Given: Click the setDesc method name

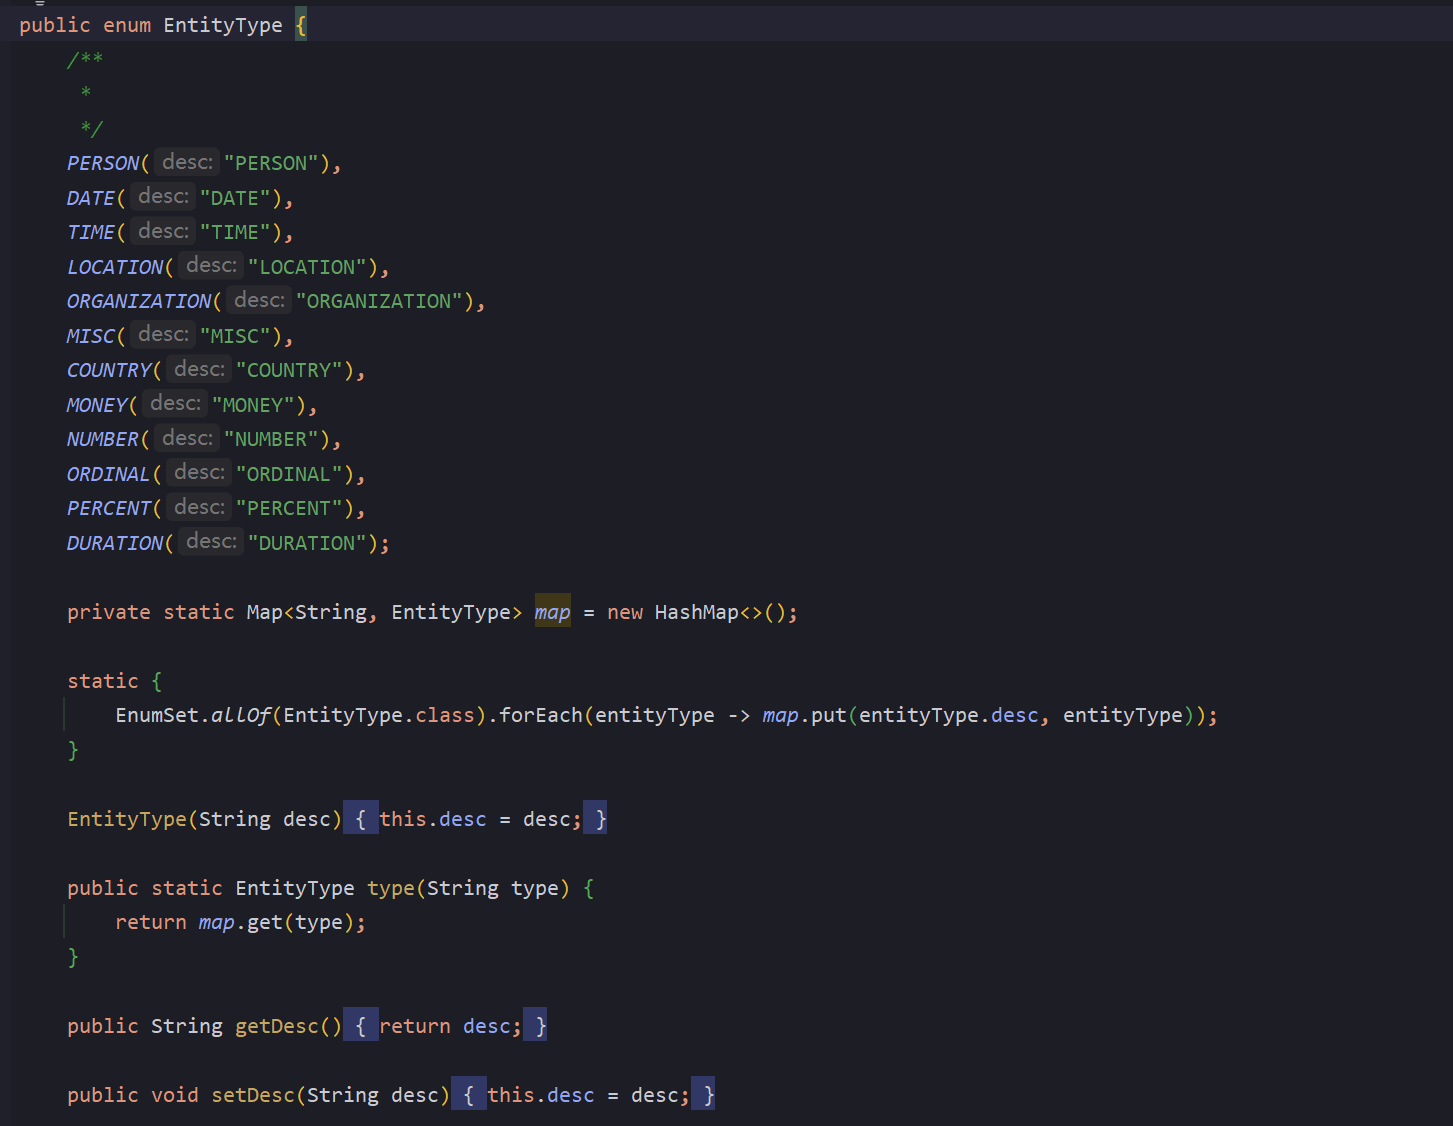Looking at the screenshot, I should pos(253,1095).
